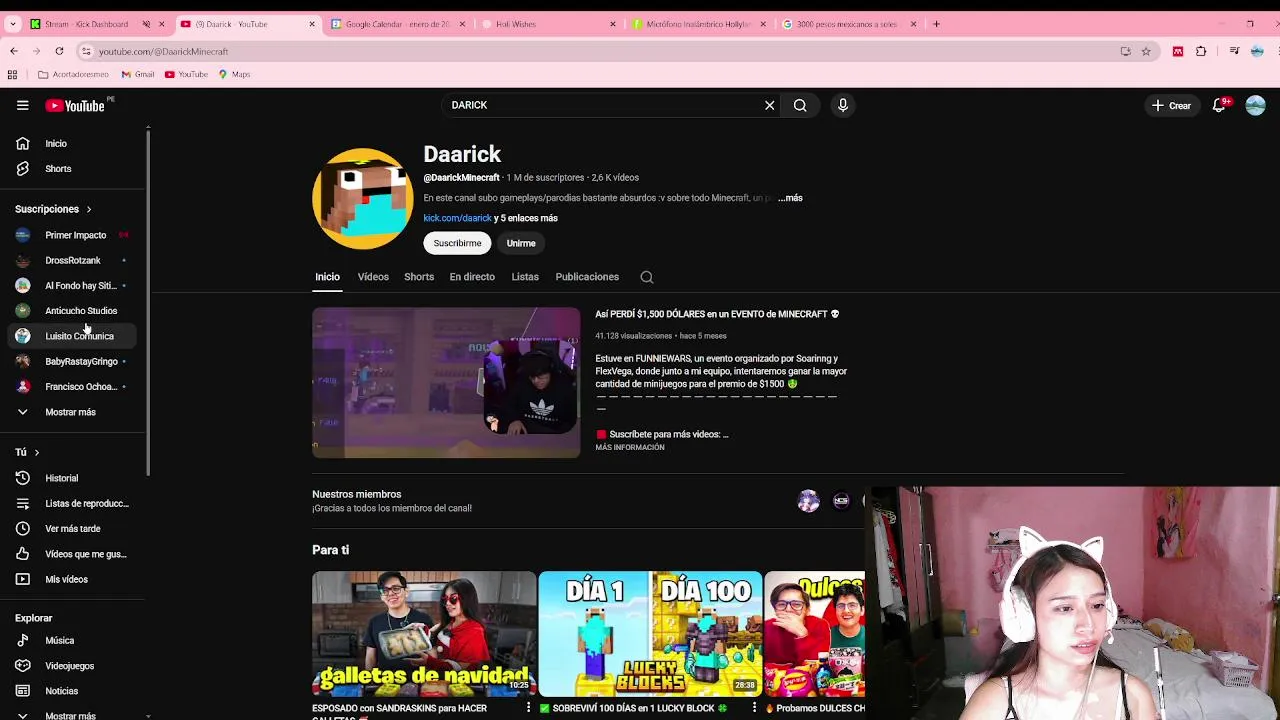Expand the Suscripciones section
Screen dimensions: 1280x720
[x=53, y=209]
